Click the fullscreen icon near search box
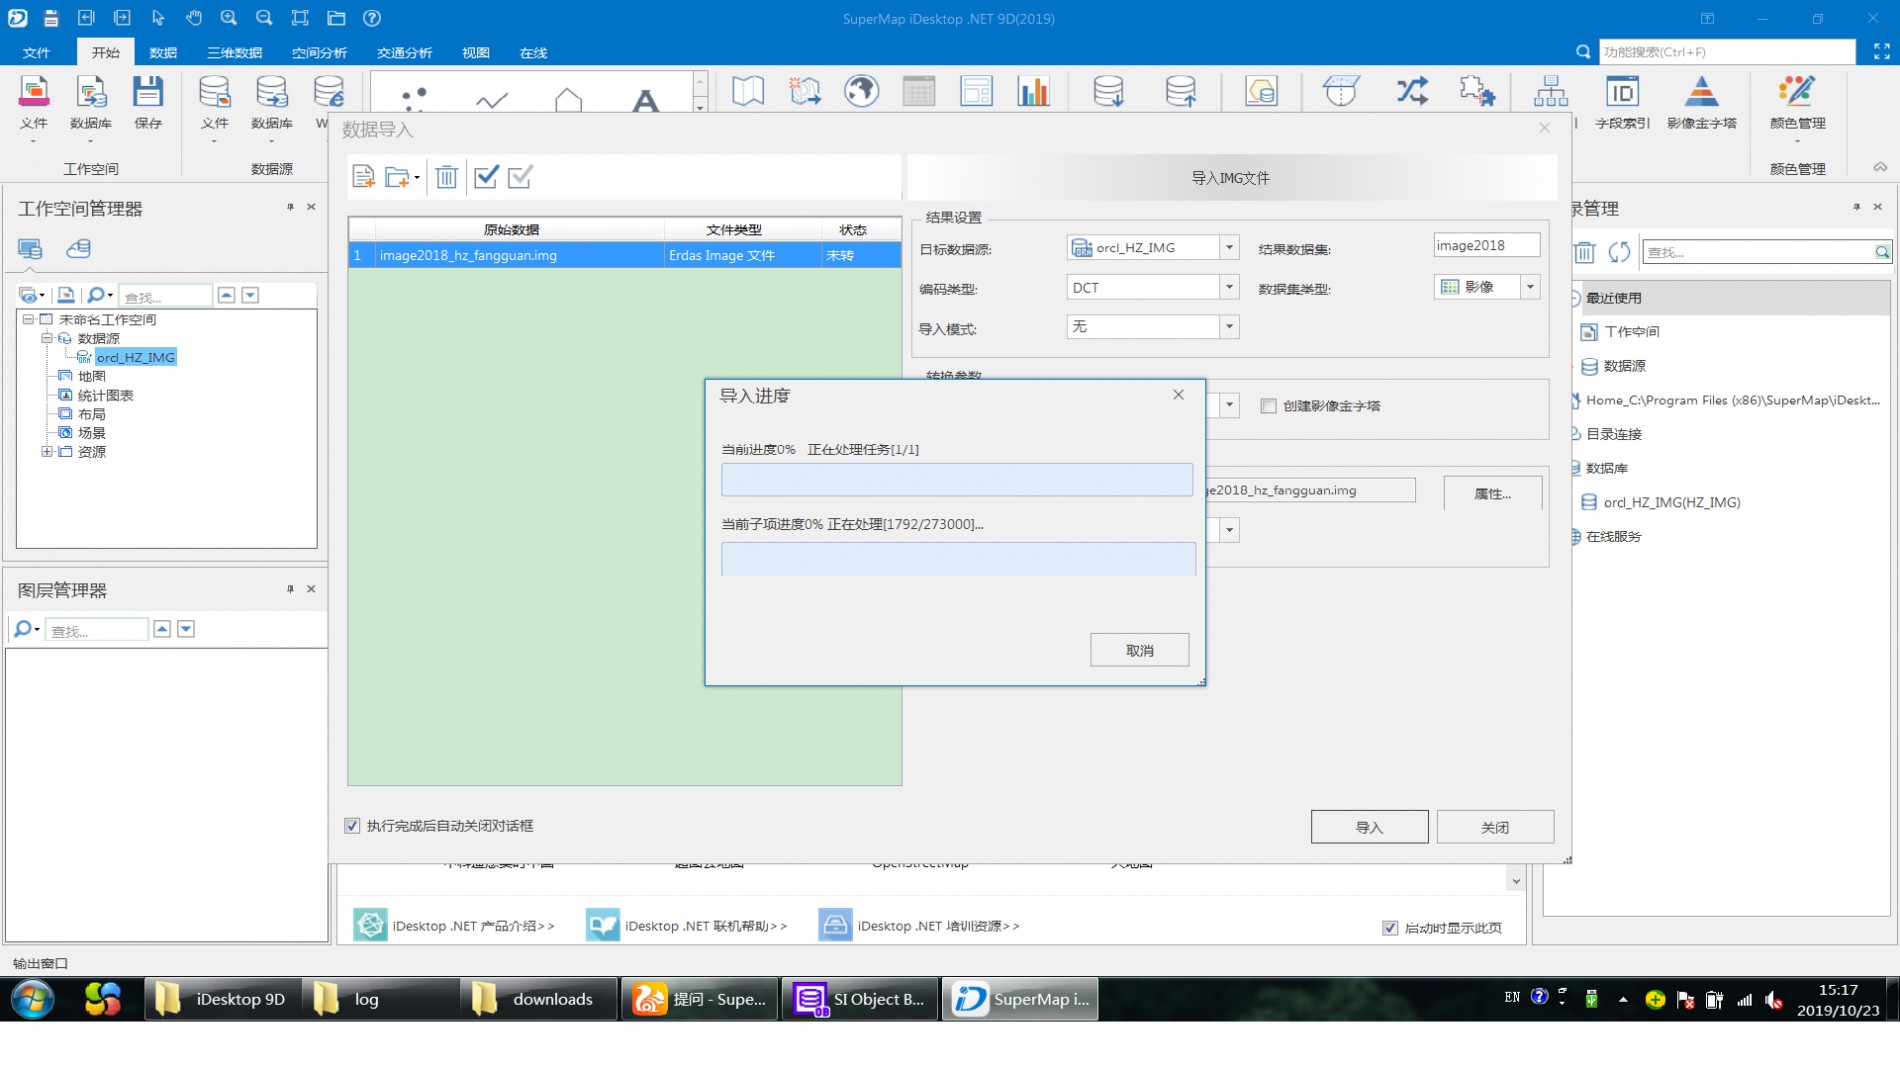Viewport: 1900px width, 1068px height. (x=1881, y=51)
